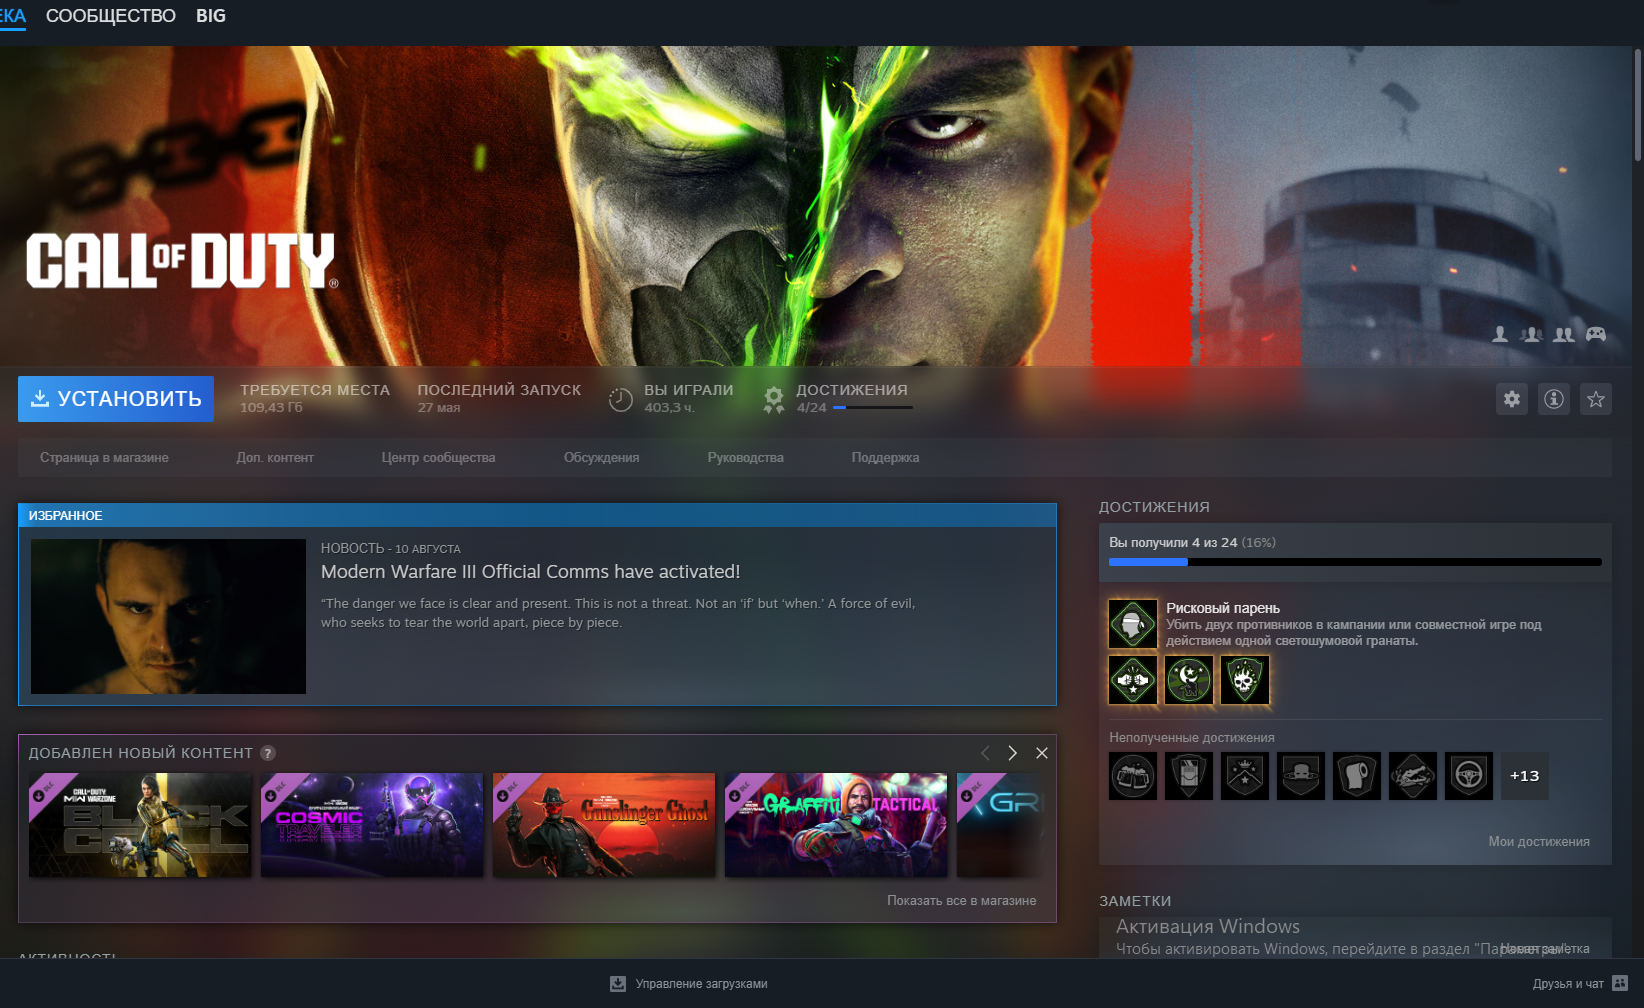Show previous new content items
This screenshot has width=1644, height=1008.
[985, 753]
